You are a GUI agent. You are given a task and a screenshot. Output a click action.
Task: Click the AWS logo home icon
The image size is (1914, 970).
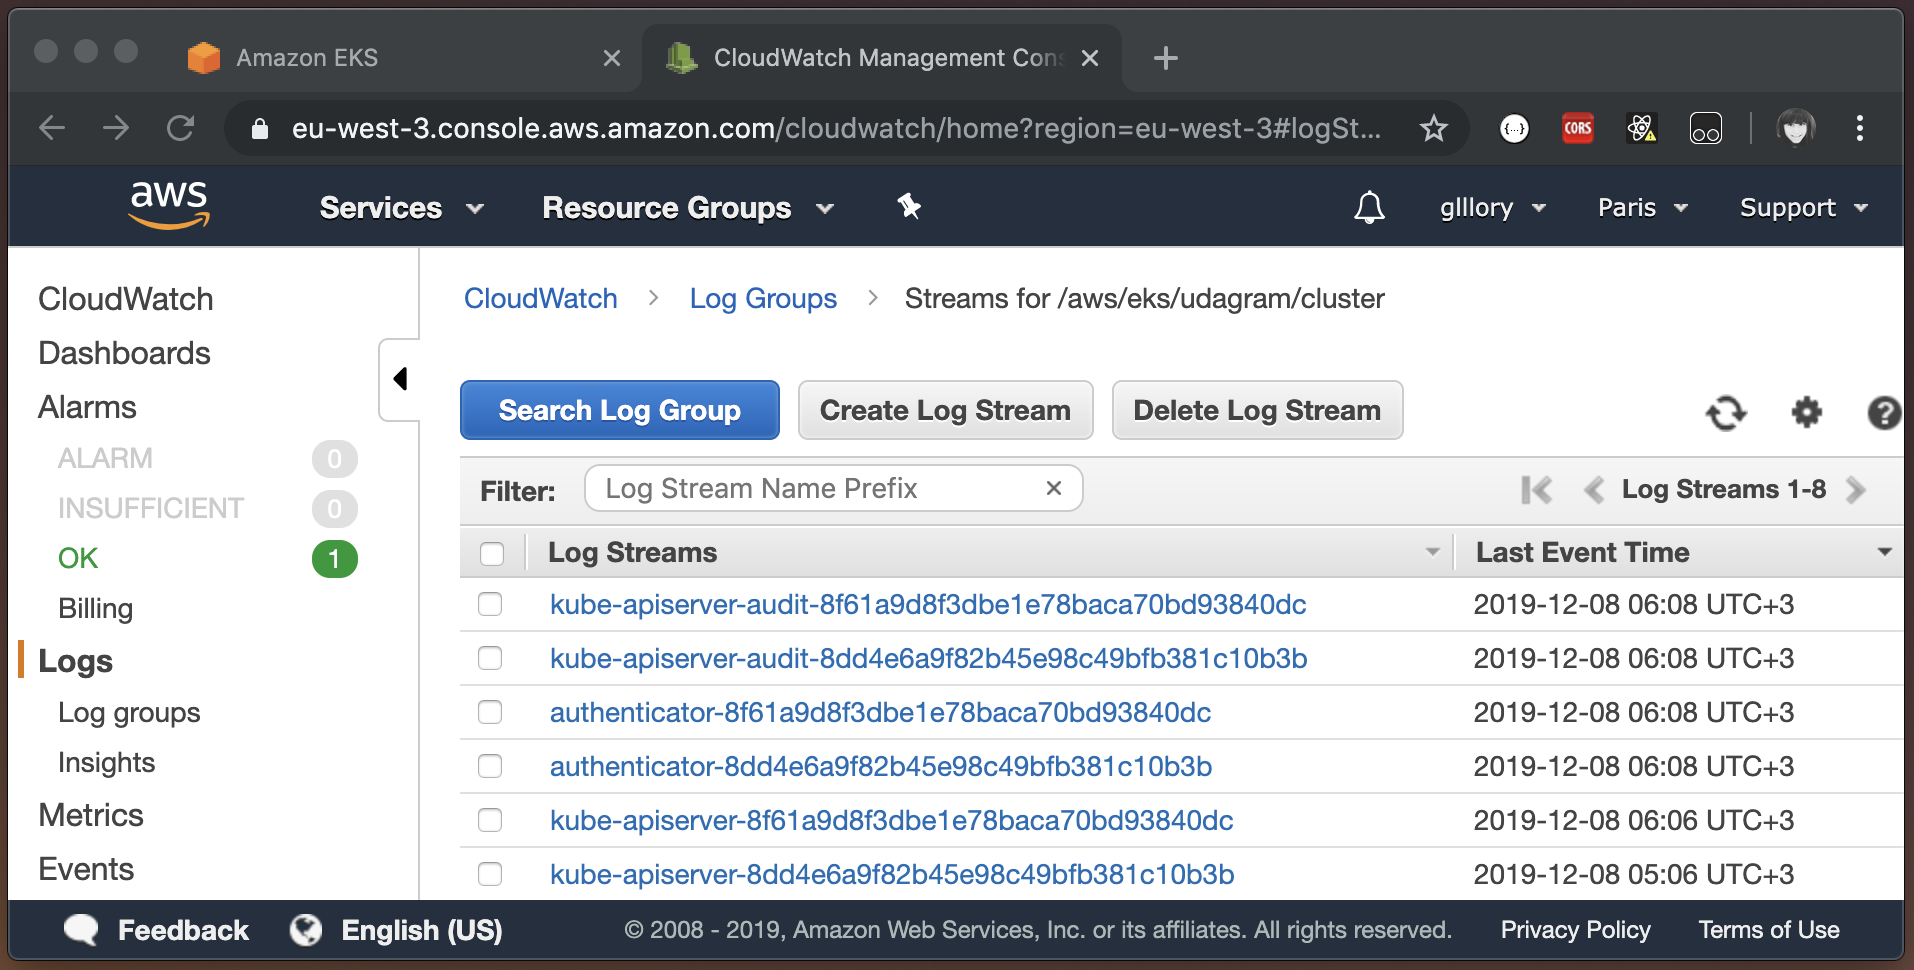[169, 205]
